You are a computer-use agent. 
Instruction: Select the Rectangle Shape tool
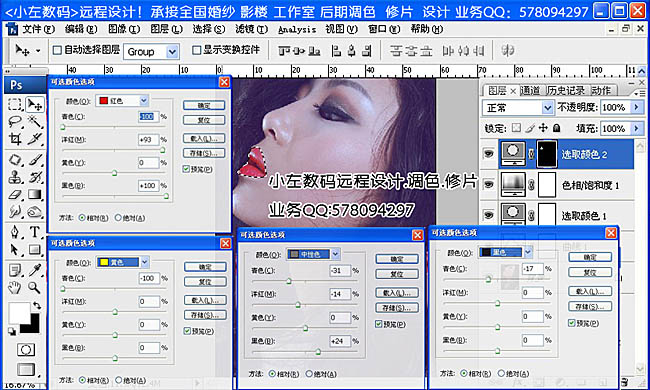35,250
